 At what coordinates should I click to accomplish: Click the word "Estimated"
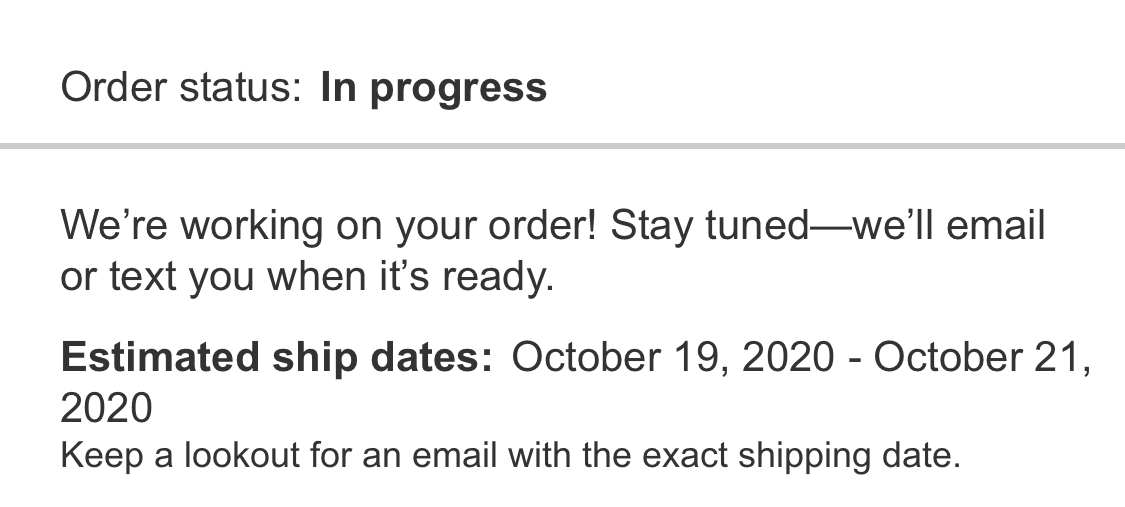tap(154, 356)
